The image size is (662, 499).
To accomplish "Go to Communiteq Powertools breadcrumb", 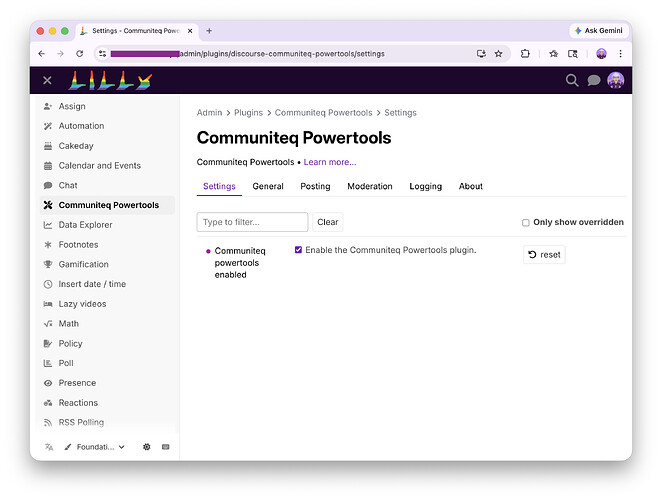I will 323,113.
